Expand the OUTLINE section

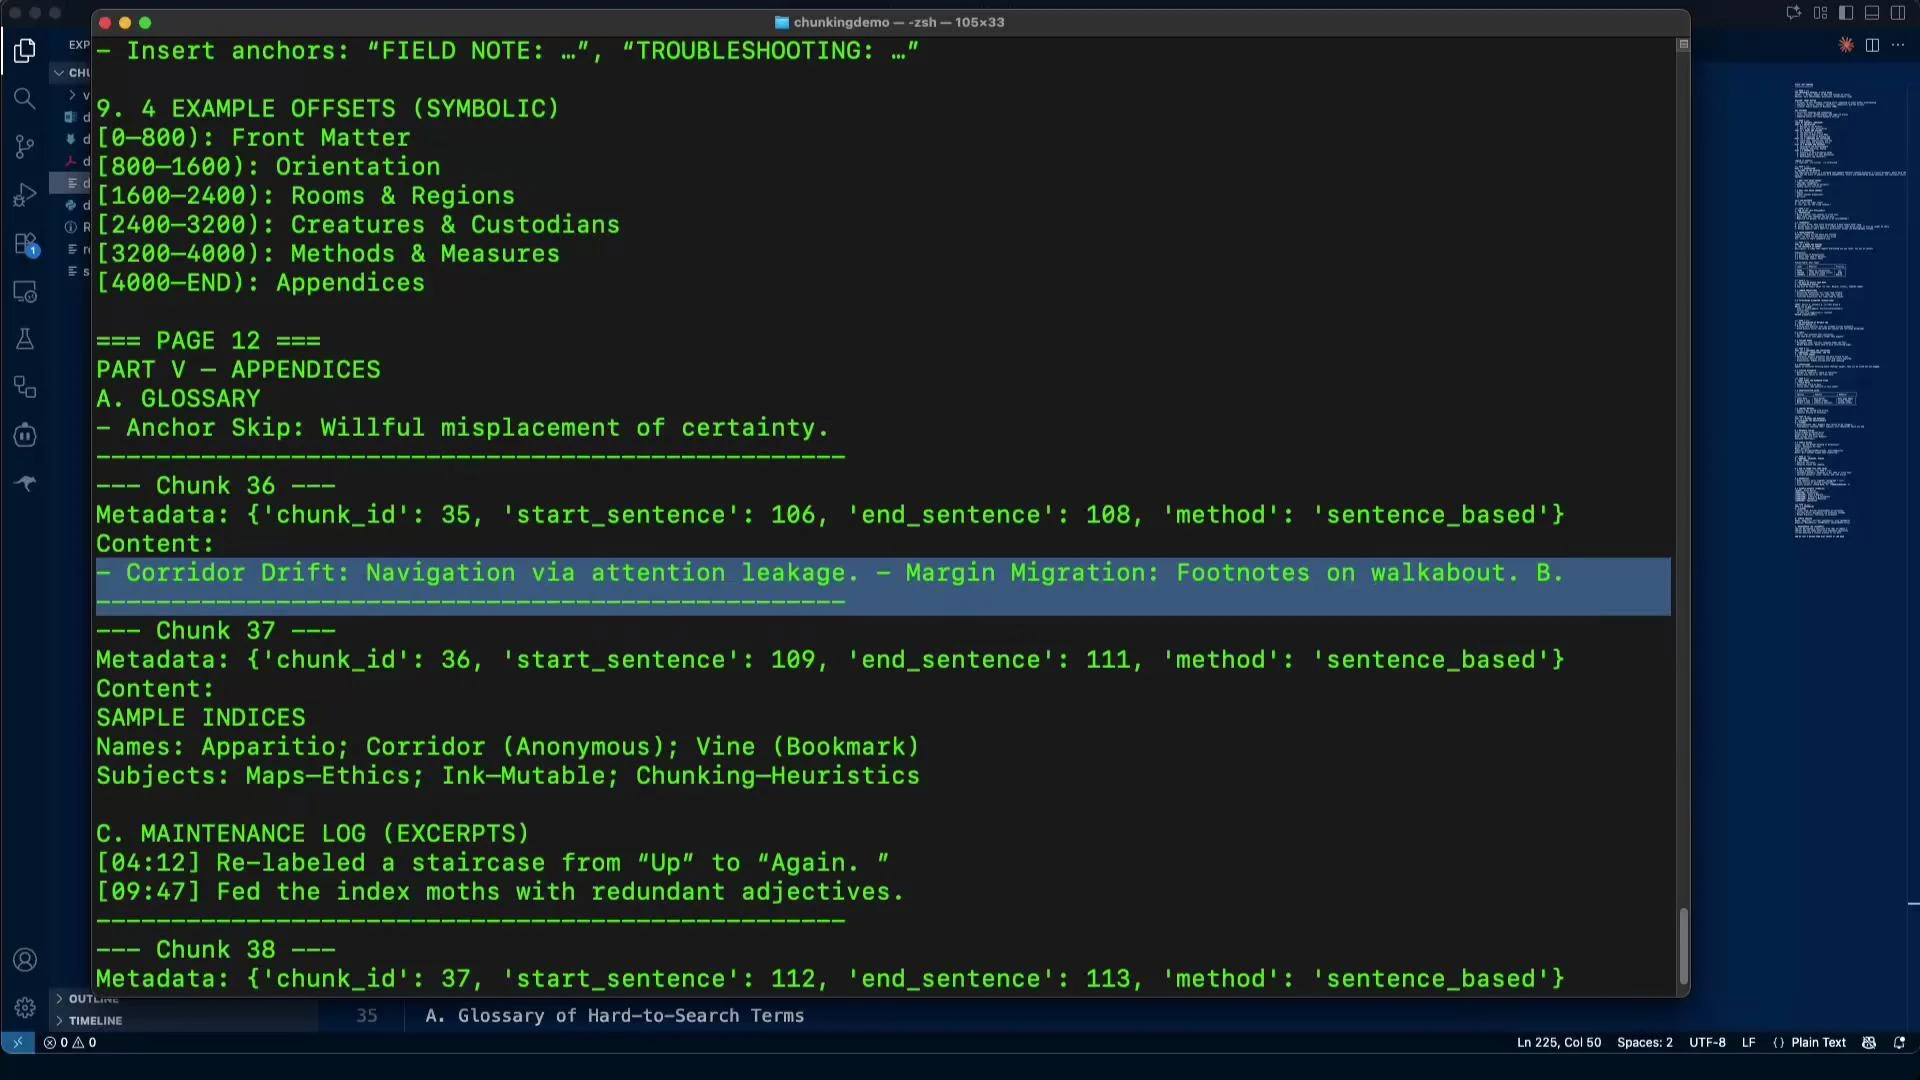(x=88, y=999)
